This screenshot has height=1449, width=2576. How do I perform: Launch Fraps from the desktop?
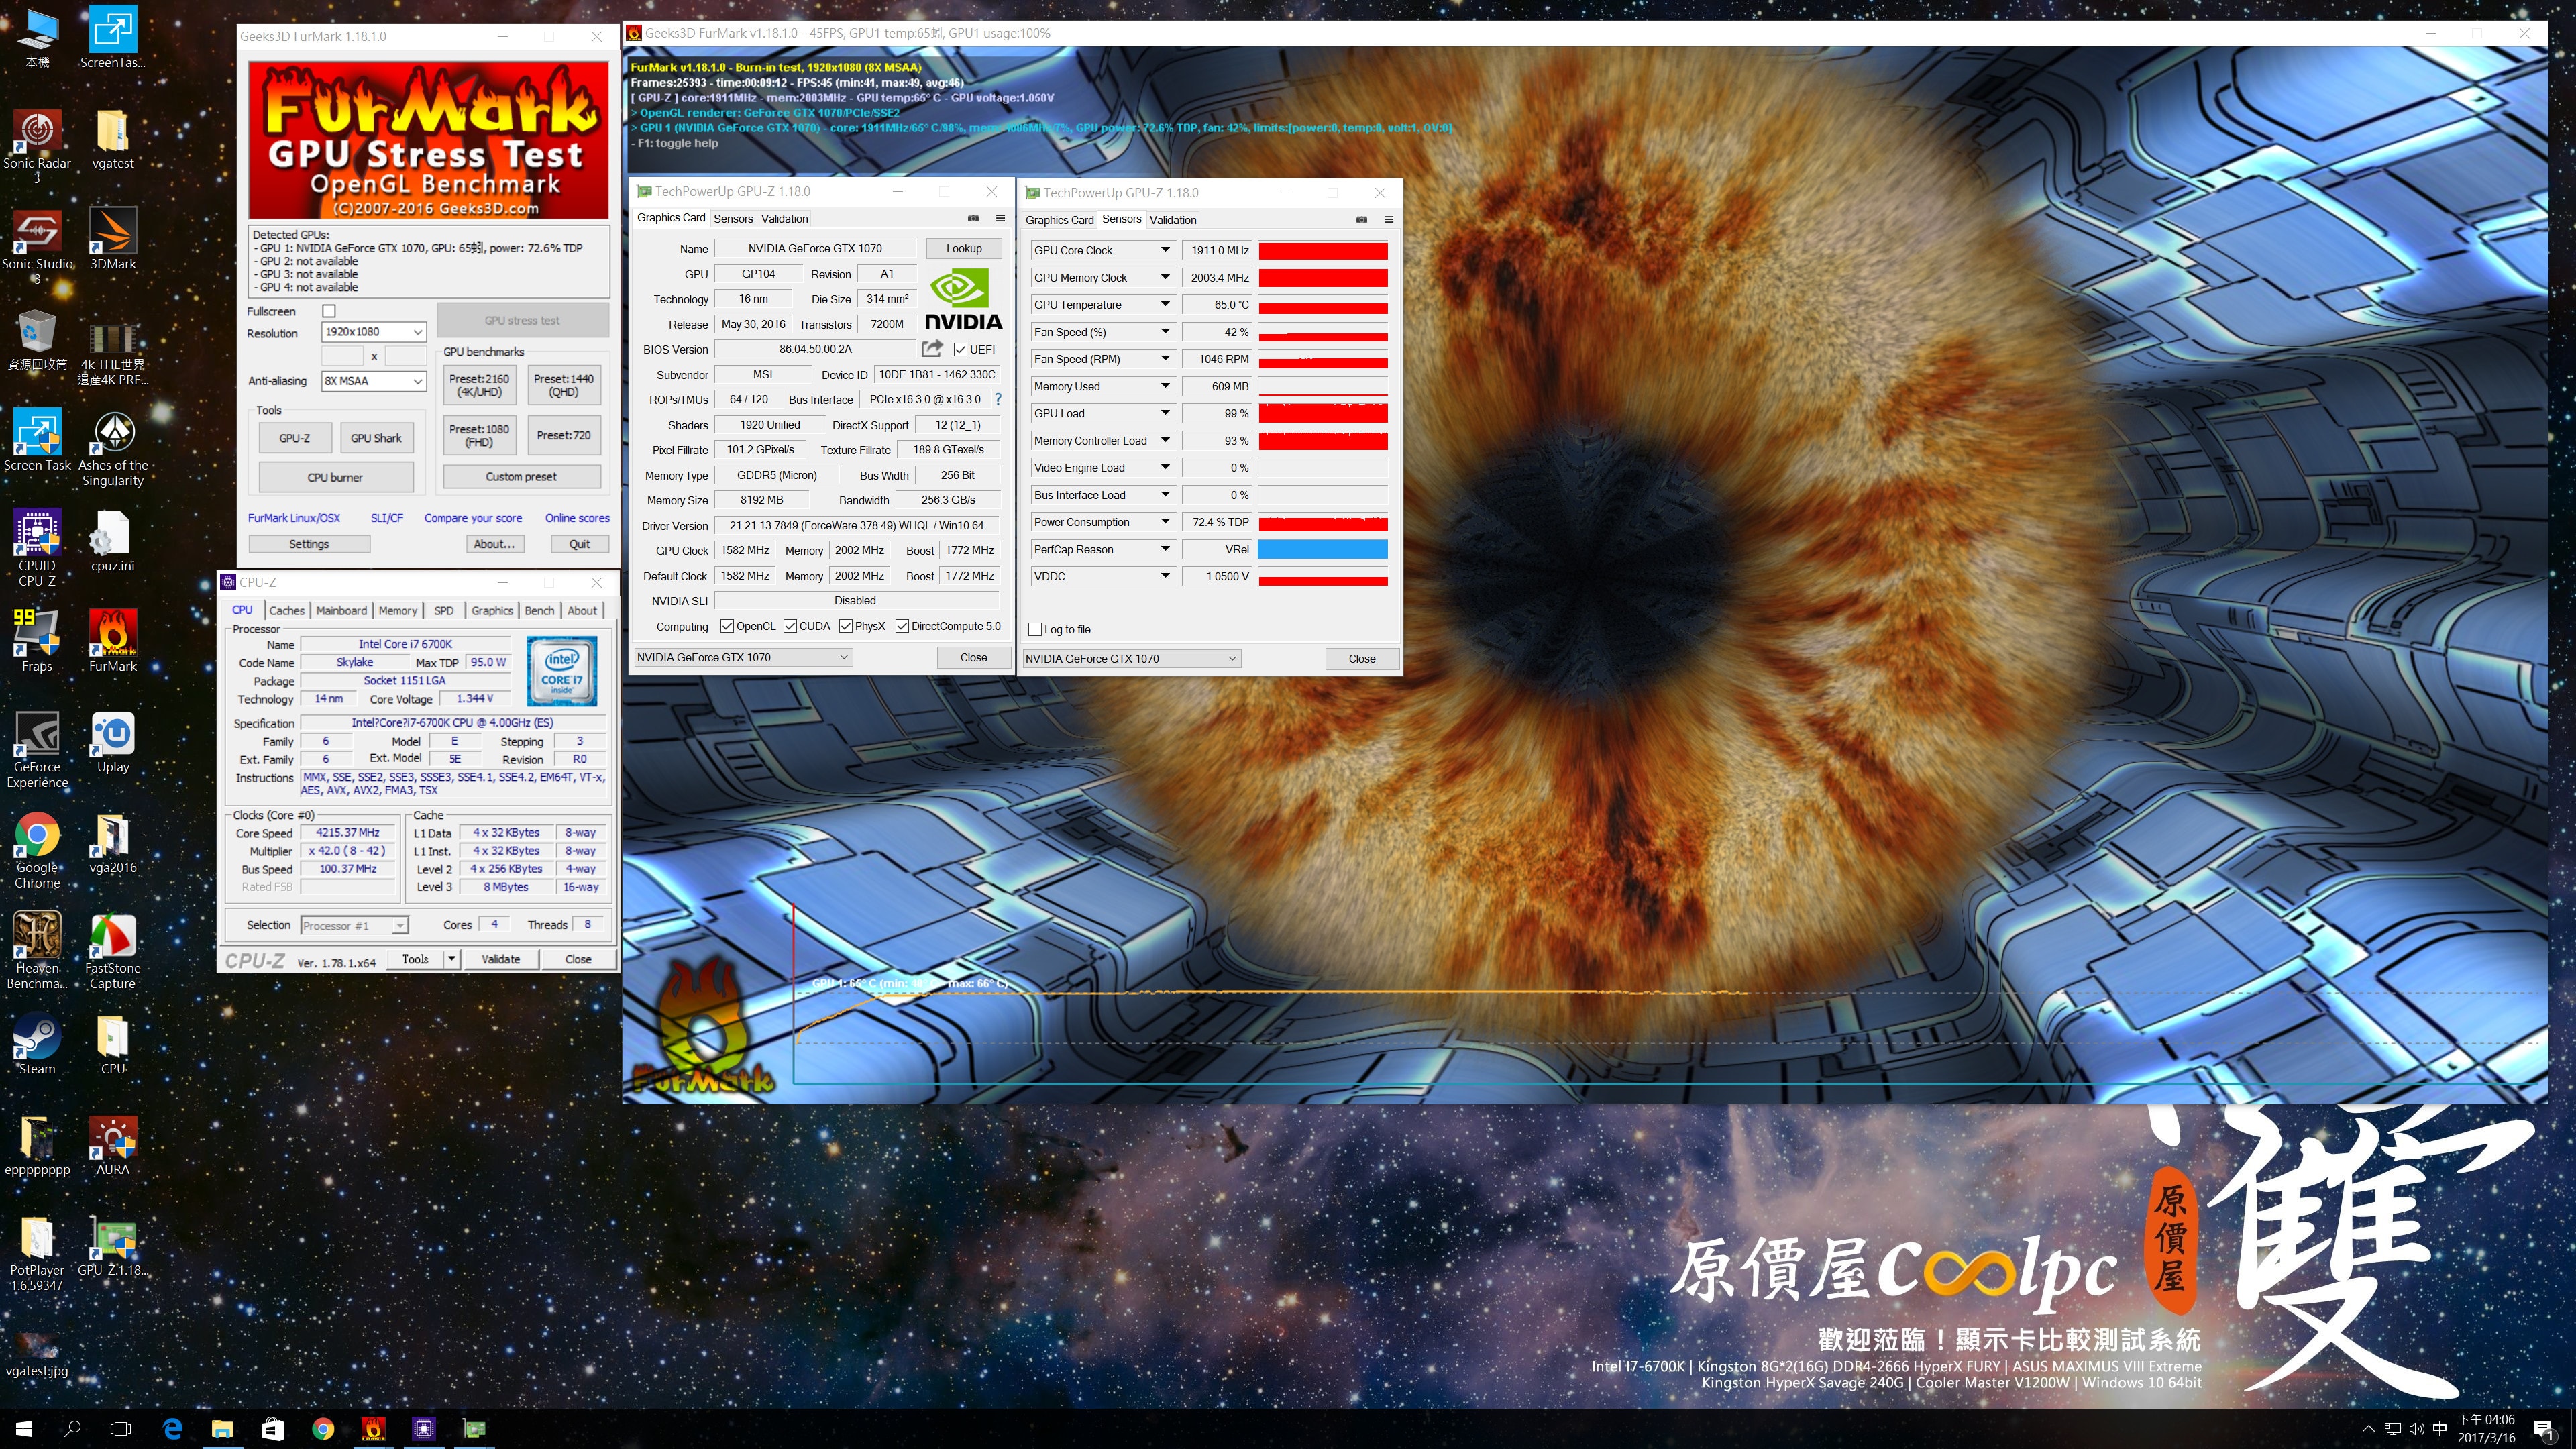(x=37, y=641)
